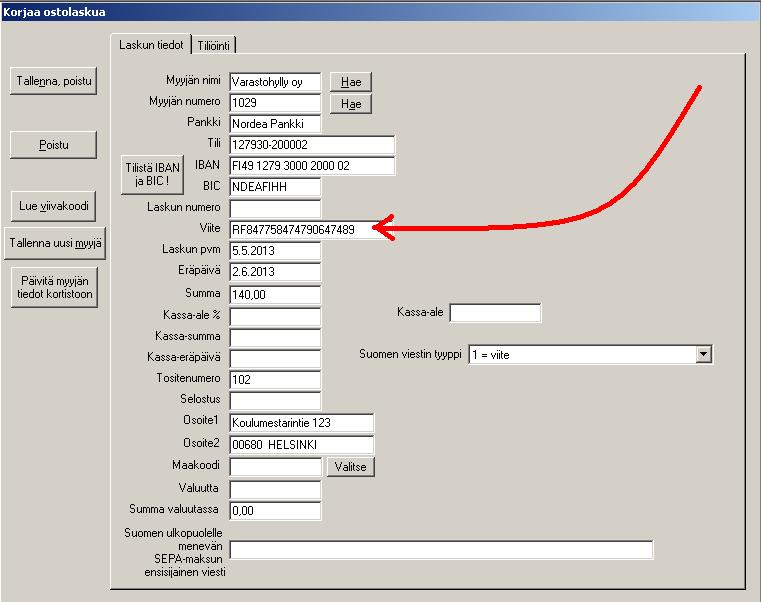
Task: Open the Suomen viestin tyyppi dropdown
Action: pyautogui.click(x=703, y=354)
